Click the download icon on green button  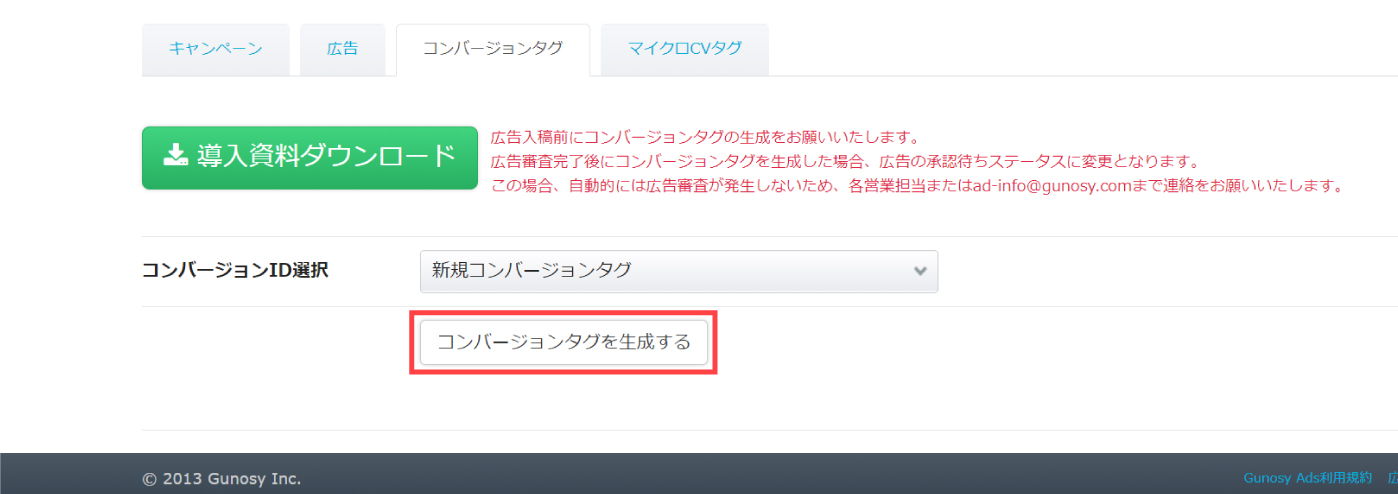(x=175, y=156)
